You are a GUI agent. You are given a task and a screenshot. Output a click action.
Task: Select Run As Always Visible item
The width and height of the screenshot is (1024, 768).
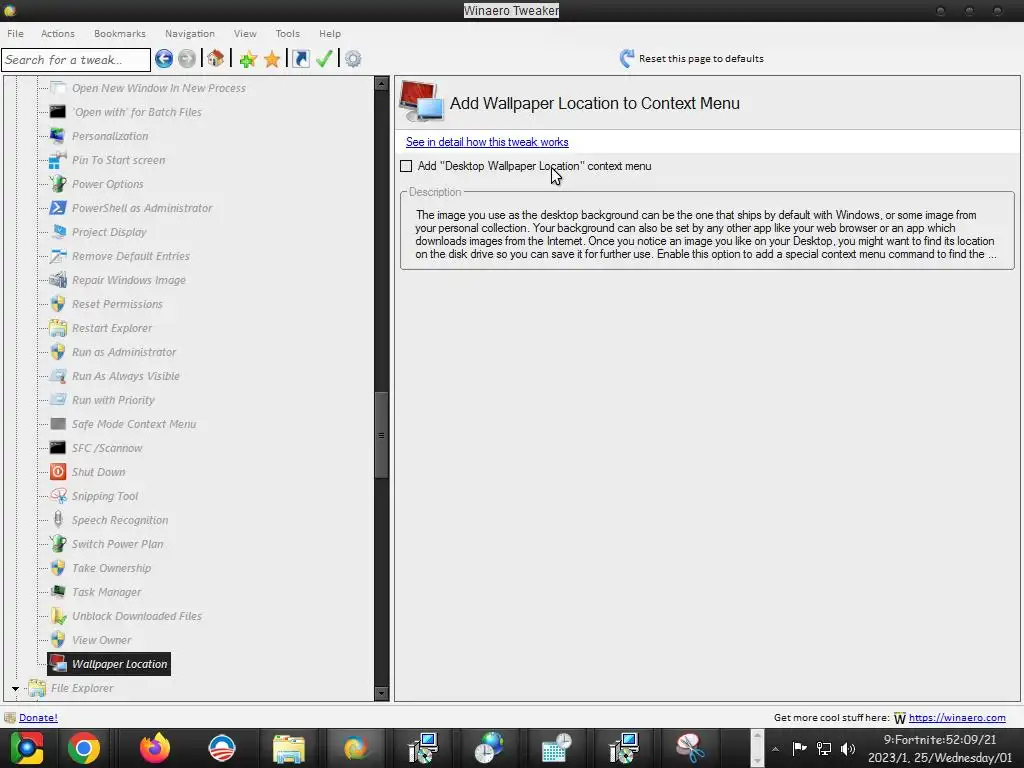125,376
